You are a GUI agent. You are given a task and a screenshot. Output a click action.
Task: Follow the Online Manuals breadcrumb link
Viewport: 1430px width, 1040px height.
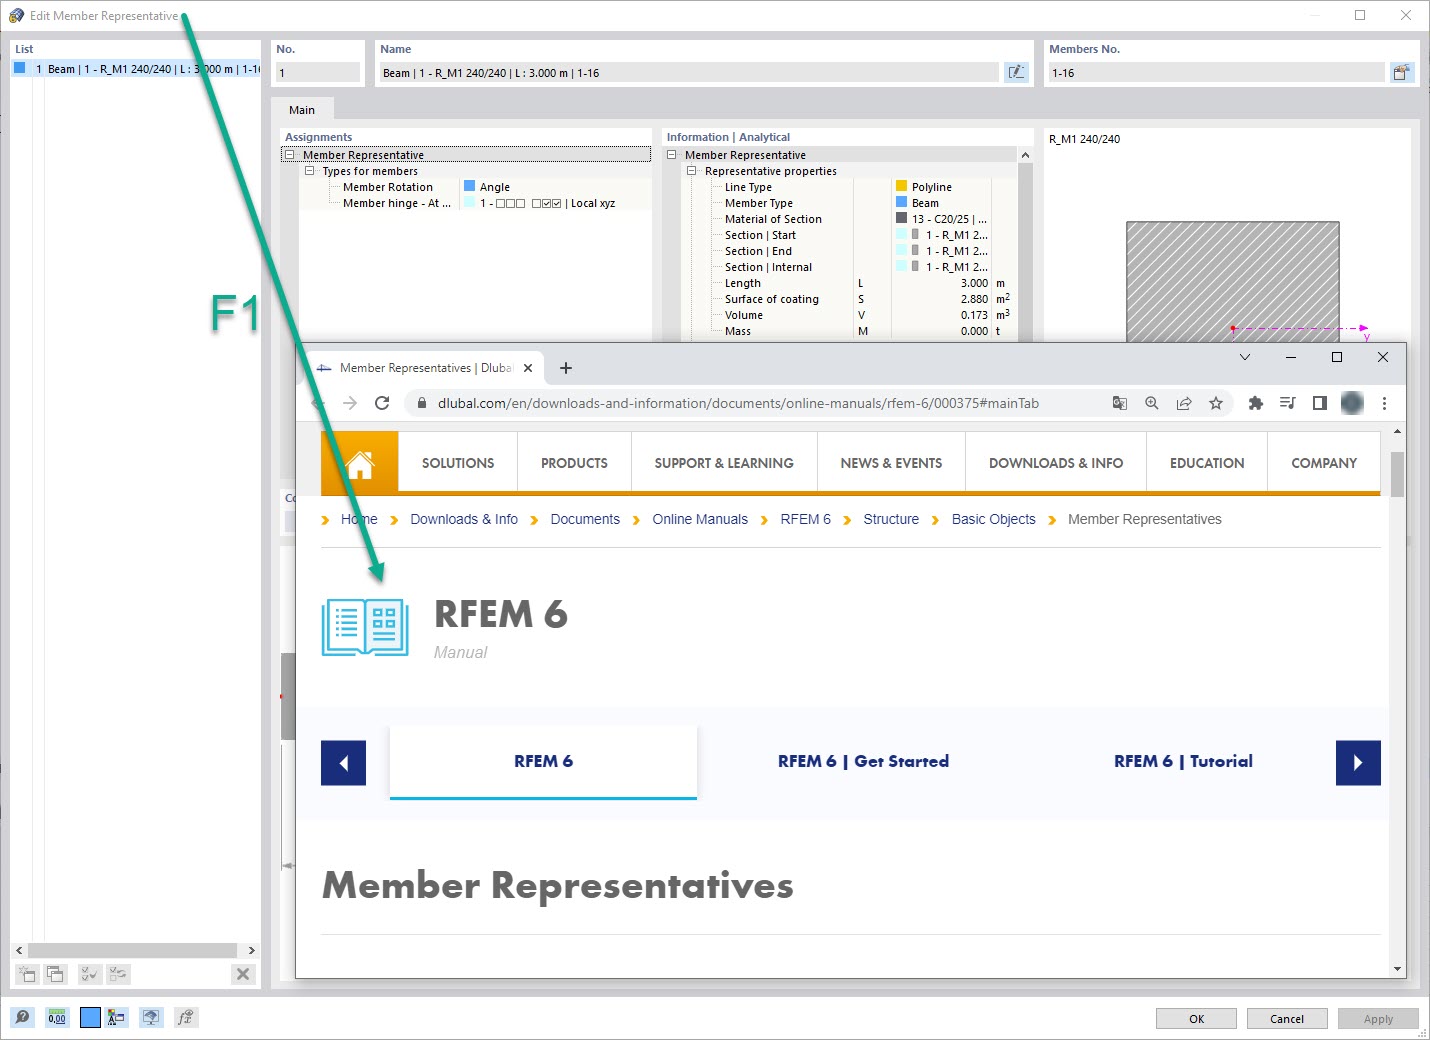[700, 519]
